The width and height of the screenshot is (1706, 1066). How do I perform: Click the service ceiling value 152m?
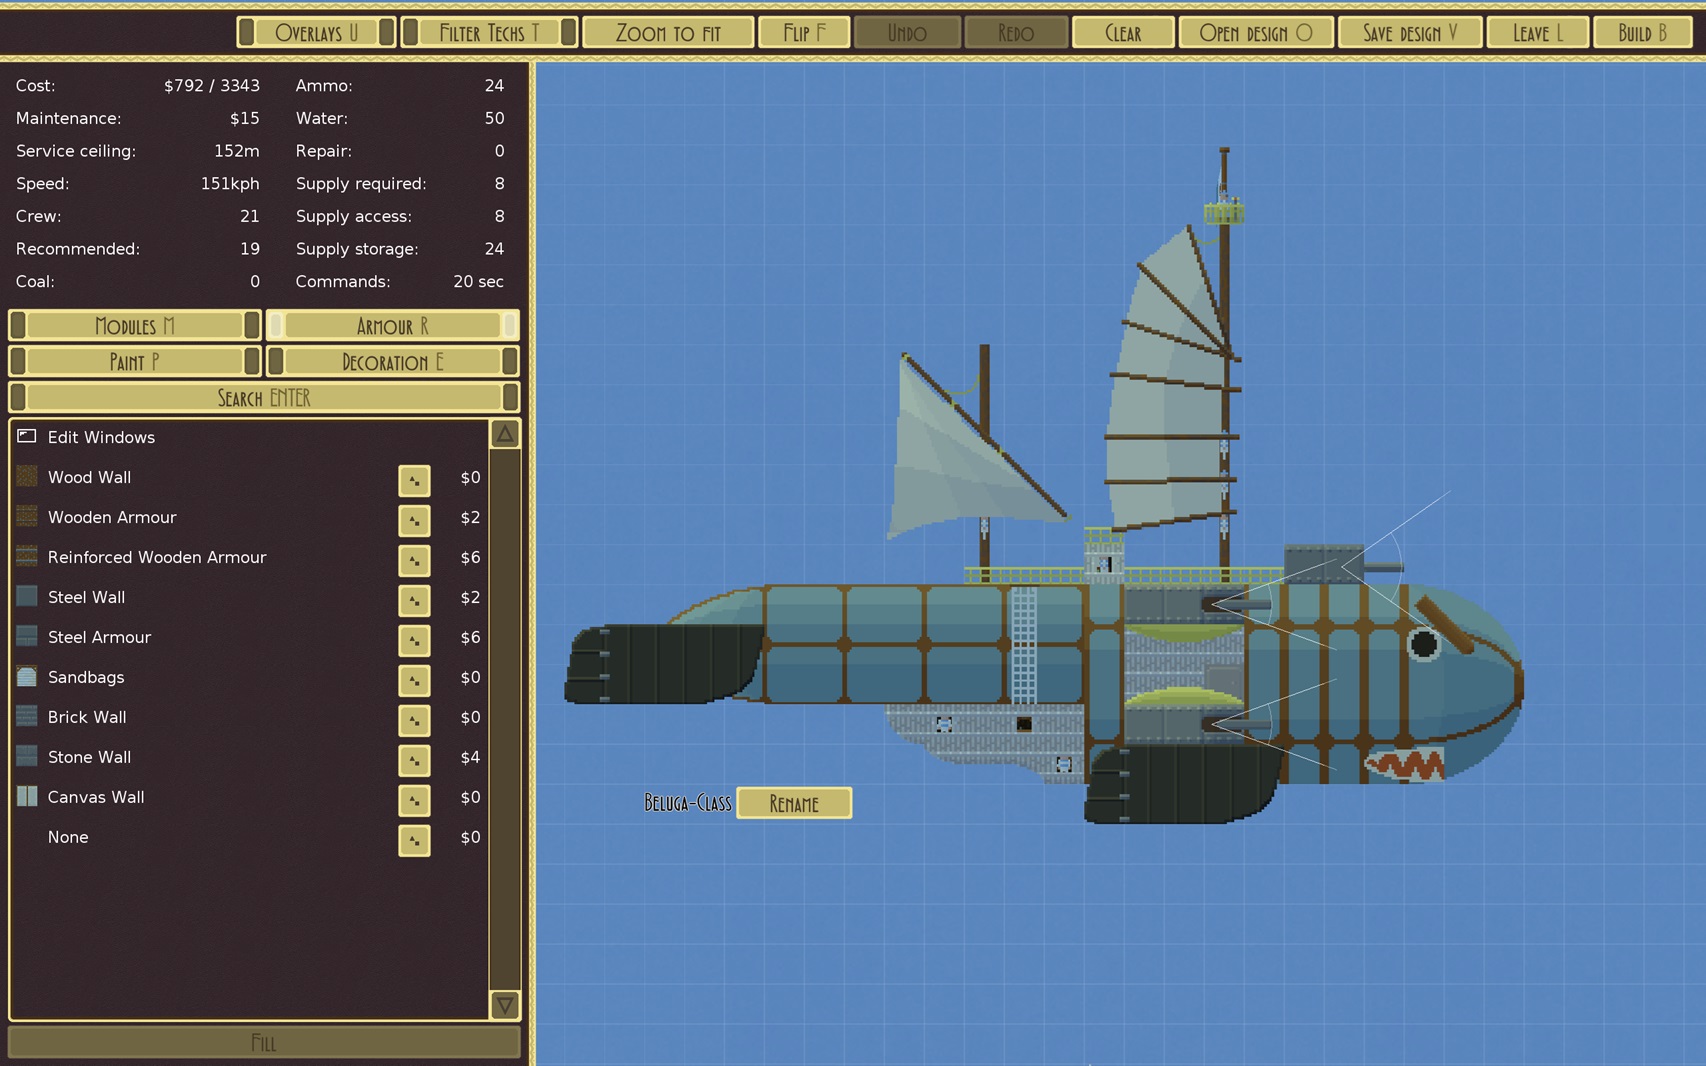pyautogui.click(x=236, y=151)
